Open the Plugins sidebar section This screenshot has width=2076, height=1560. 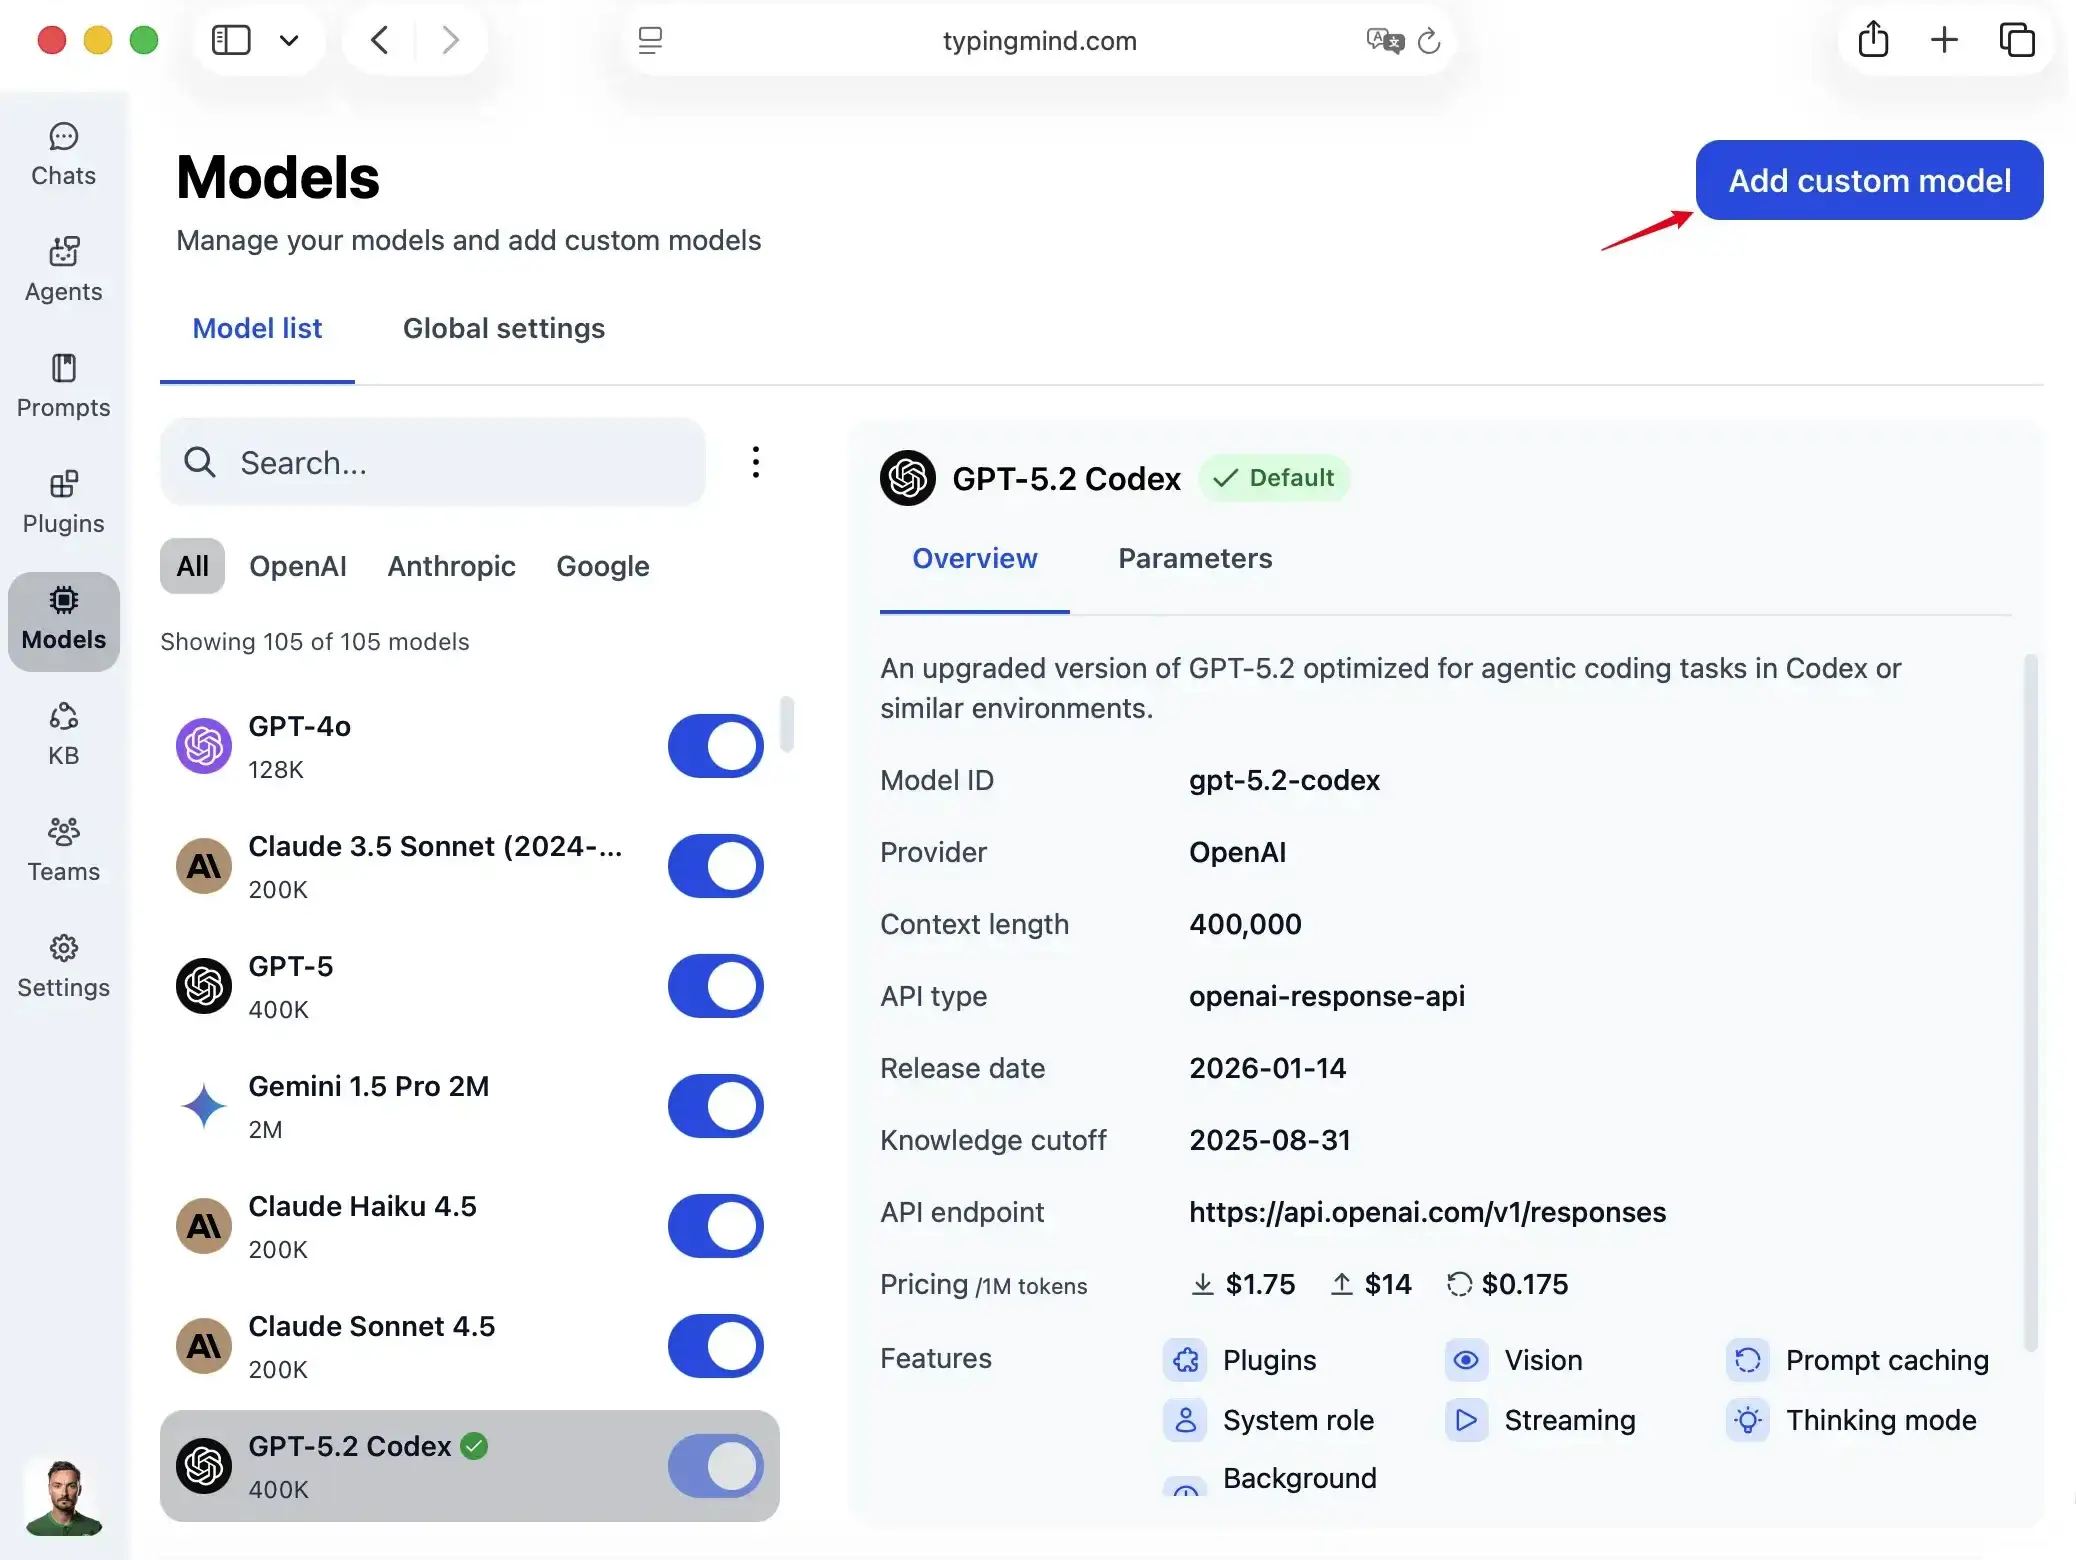pos(63,502)
